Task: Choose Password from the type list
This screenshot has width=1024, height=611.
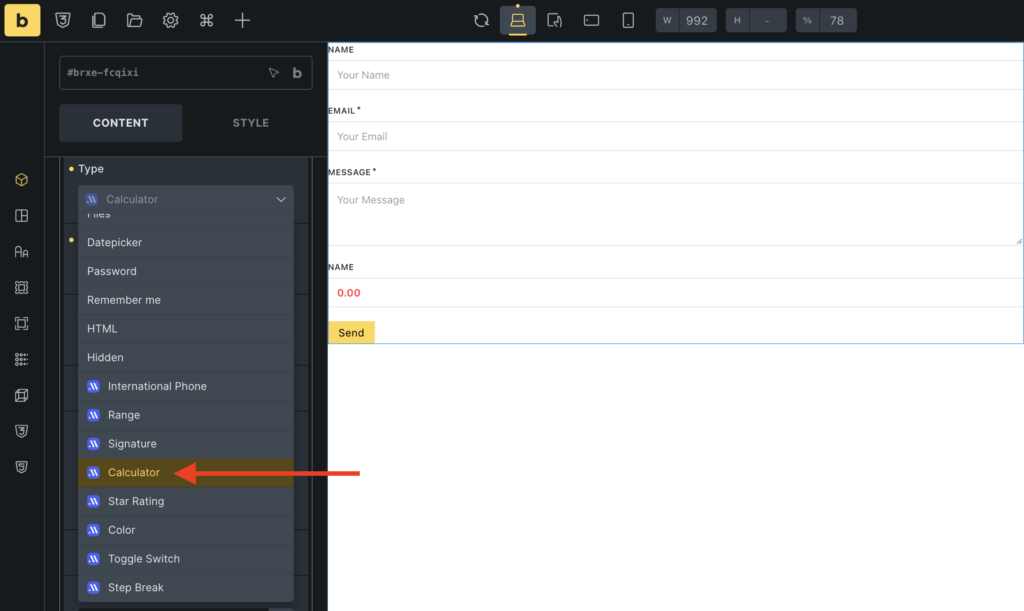Action: (185, 271)
